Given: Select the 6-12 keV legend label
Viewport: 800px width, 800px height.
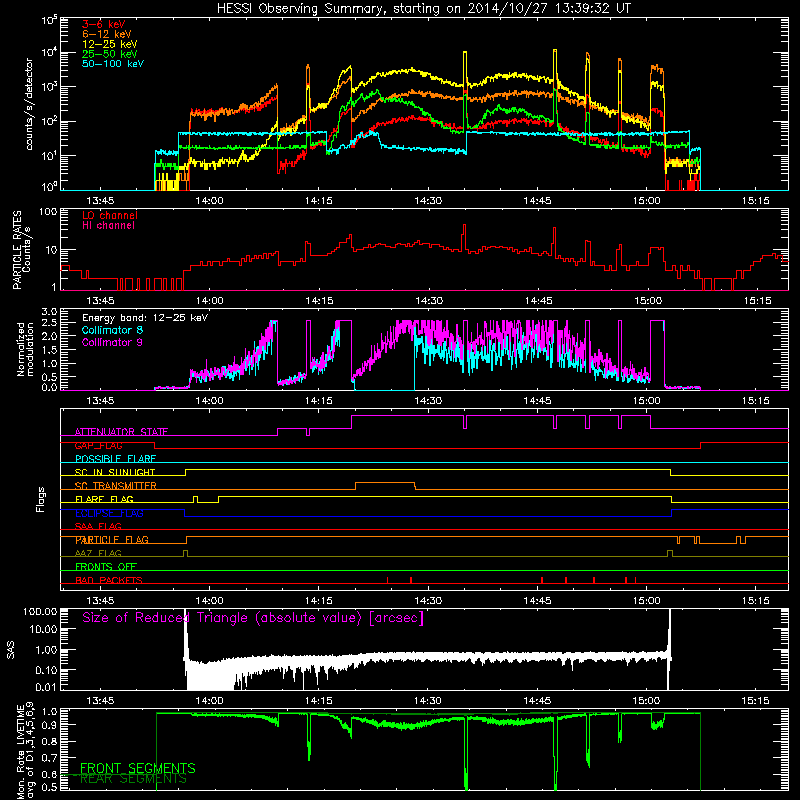Looking at the screenshot, I should coord(107,34).
